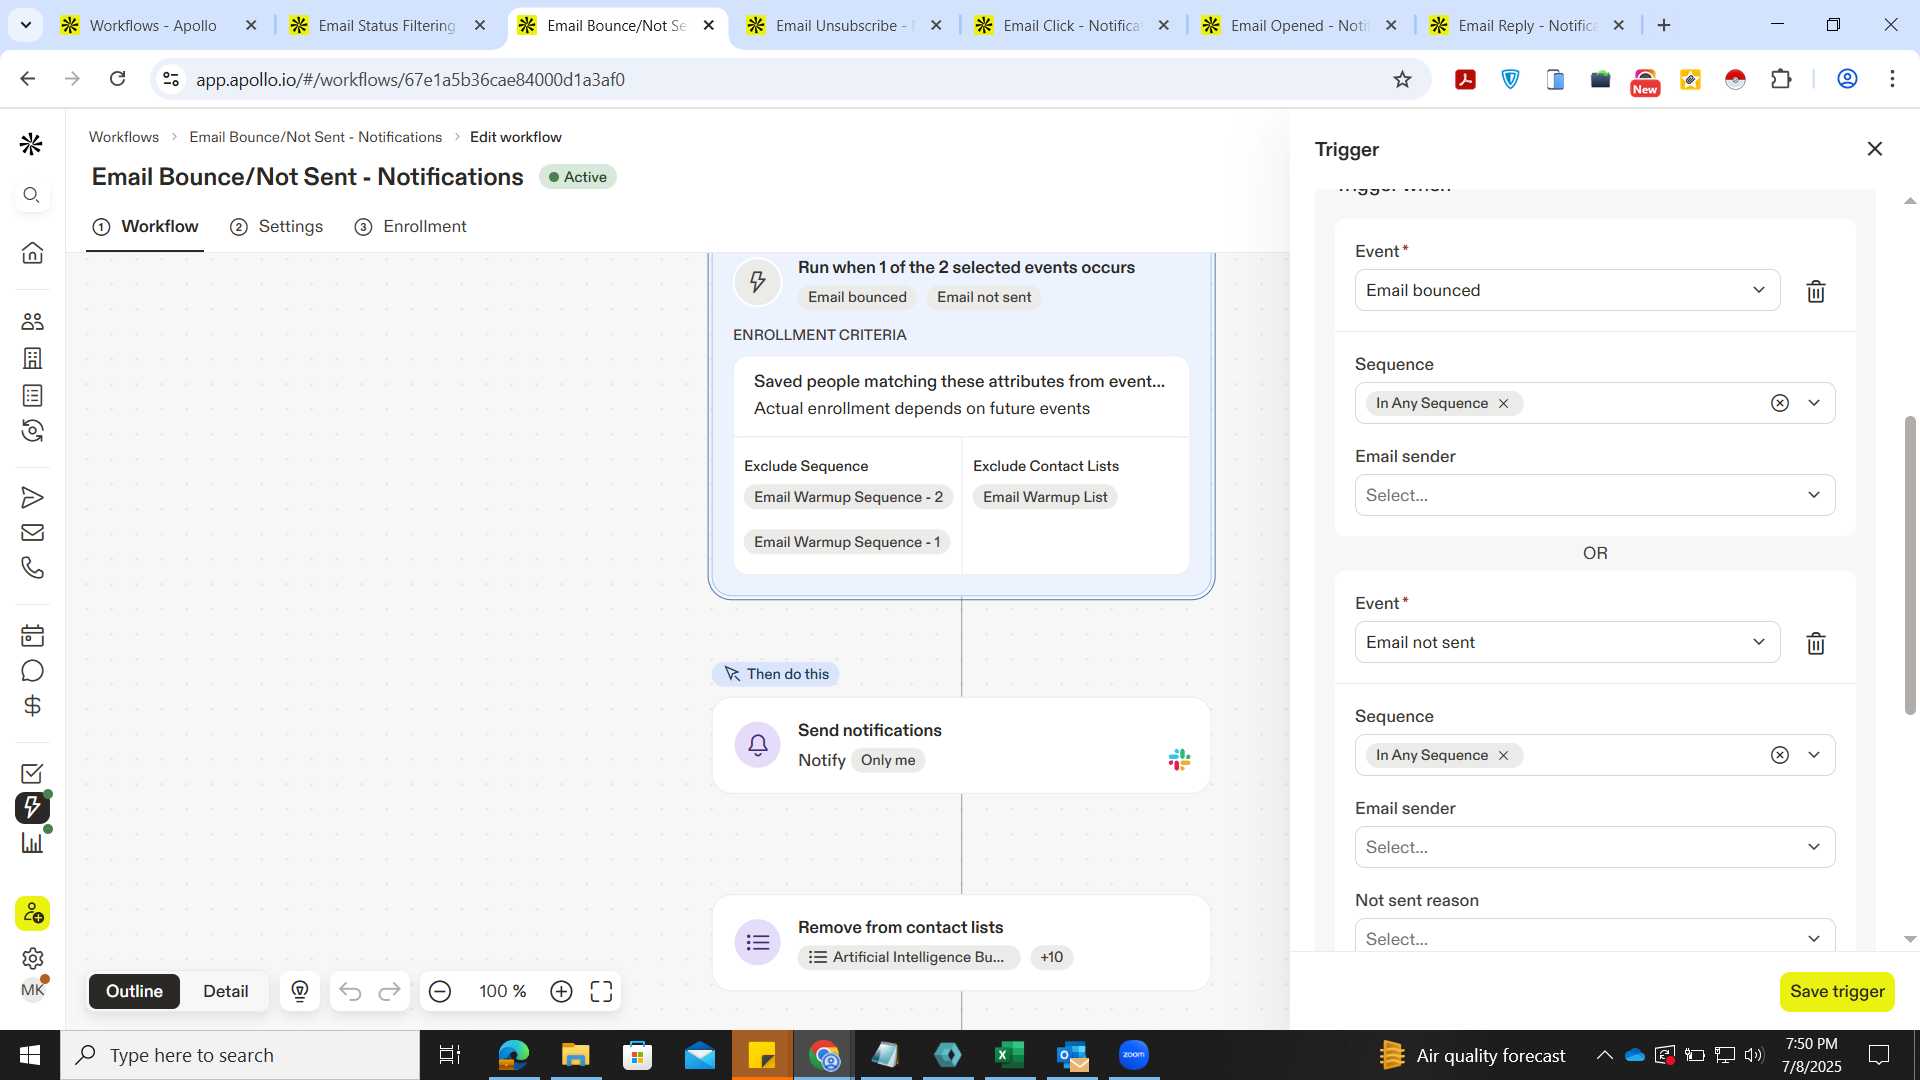Click the yellow invite user icon
Image resolution: width=1920 pixels, height=1080 pixels.
32,913
